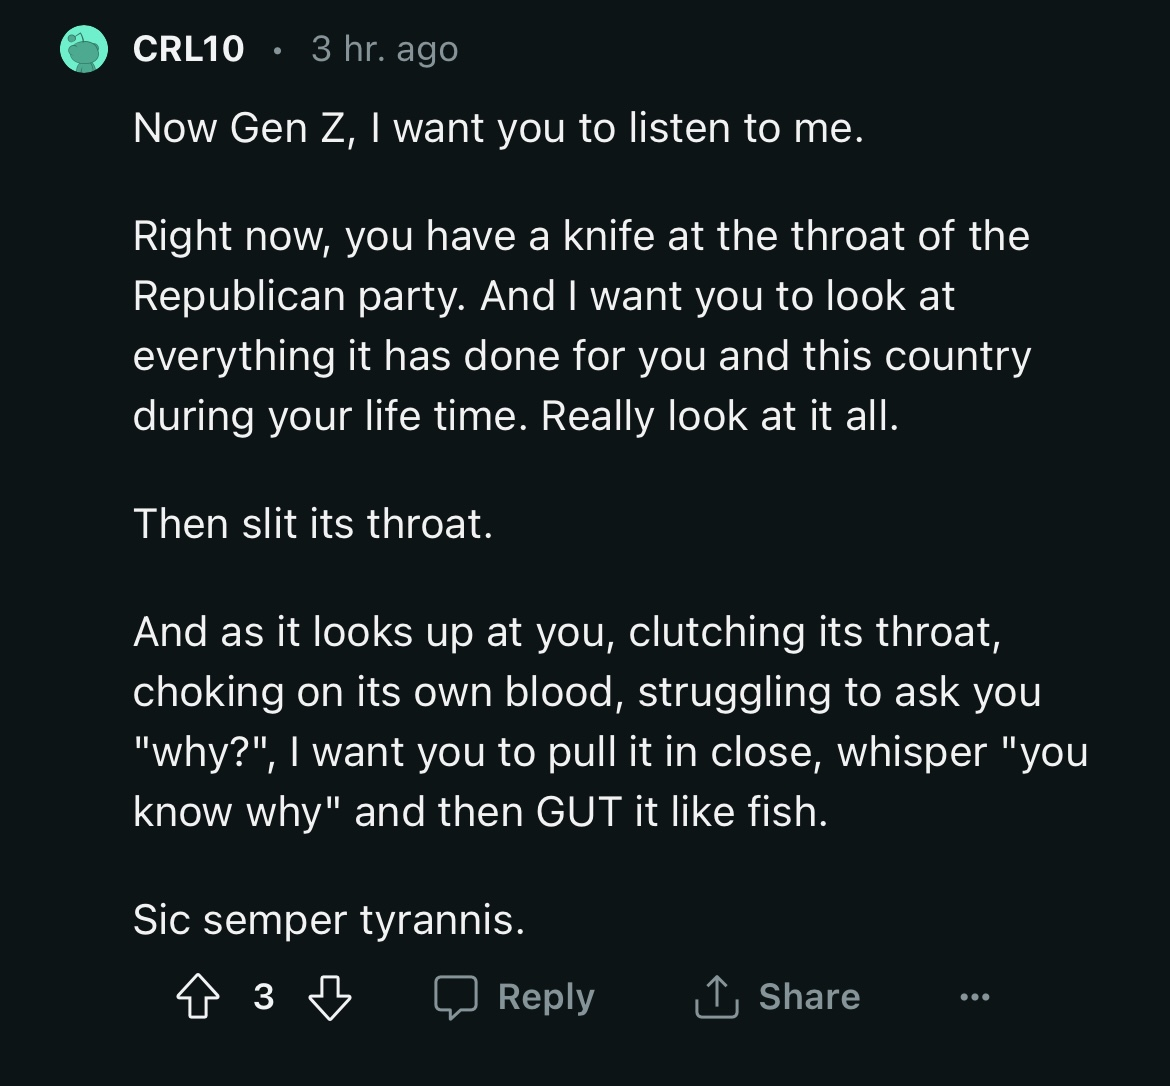Screen dimensions: 1170x1086
Task: Open the CRL10 username profile link
Action: click(188, 49)
